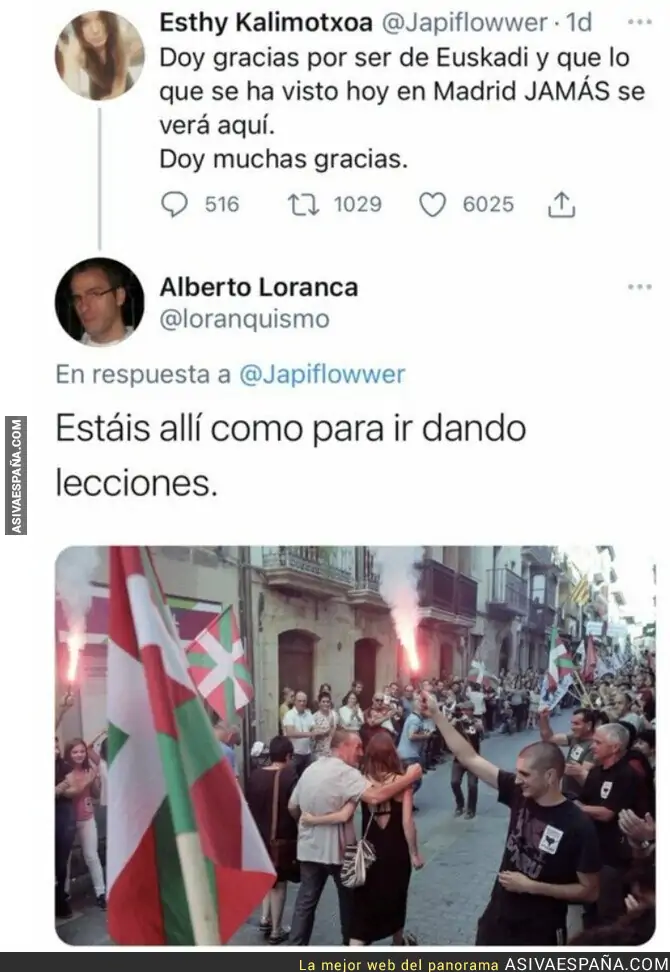Click the vertical ASIVAESPAÑA.COM watermark
670x972 pixels.
pos(15,475)
